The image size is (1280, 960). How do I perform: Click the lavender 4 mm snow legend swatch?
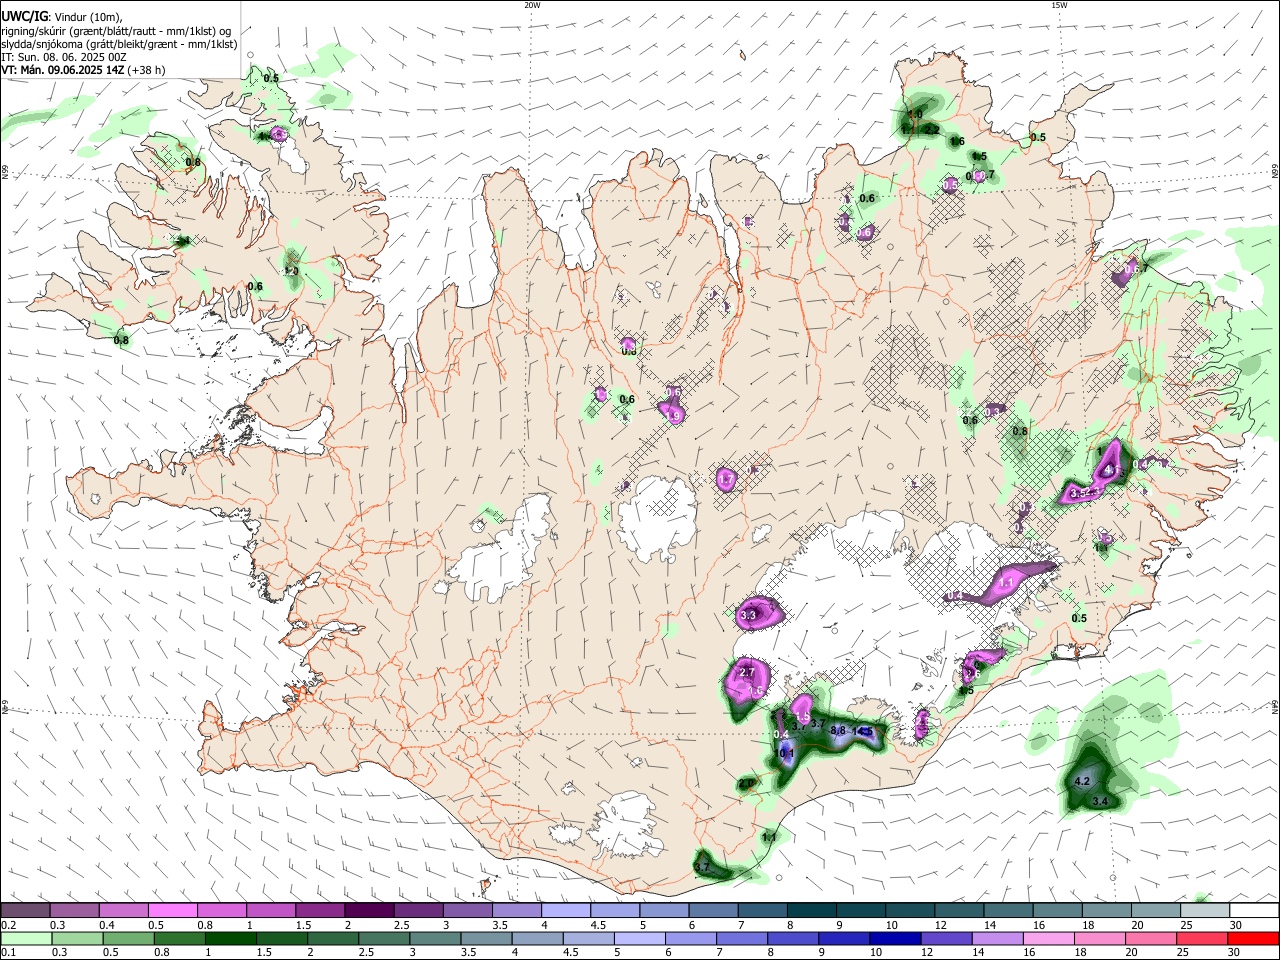[x=564, y=911]
